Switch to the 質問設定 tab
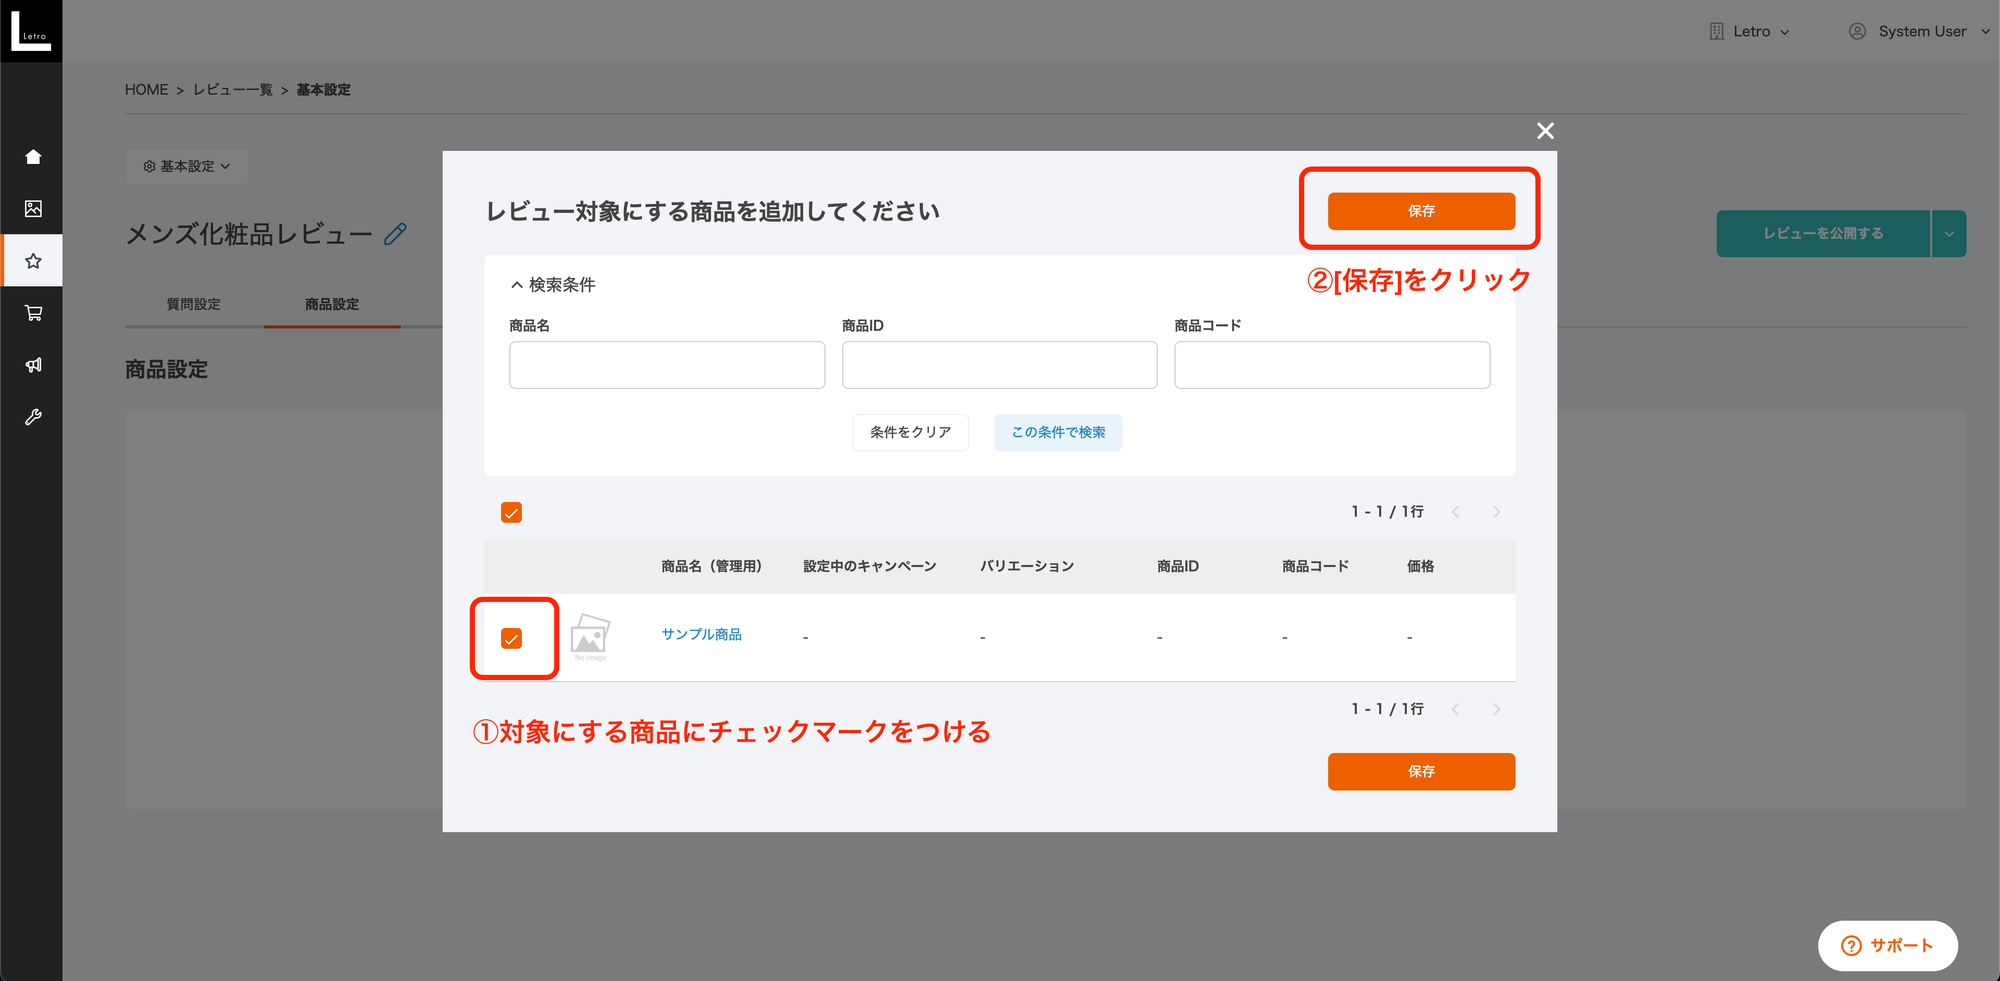This screenshot has height=981, width=2000. tap(193, 304)
